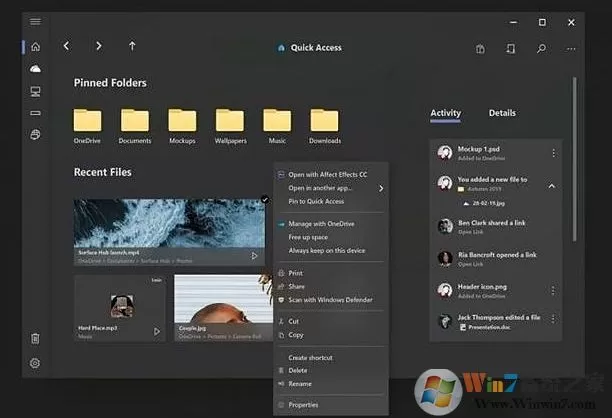Play the Hard Place.mp3 file
Image resolution: width=612 pixels, height=418 pixels.
(x=157, y=332)
